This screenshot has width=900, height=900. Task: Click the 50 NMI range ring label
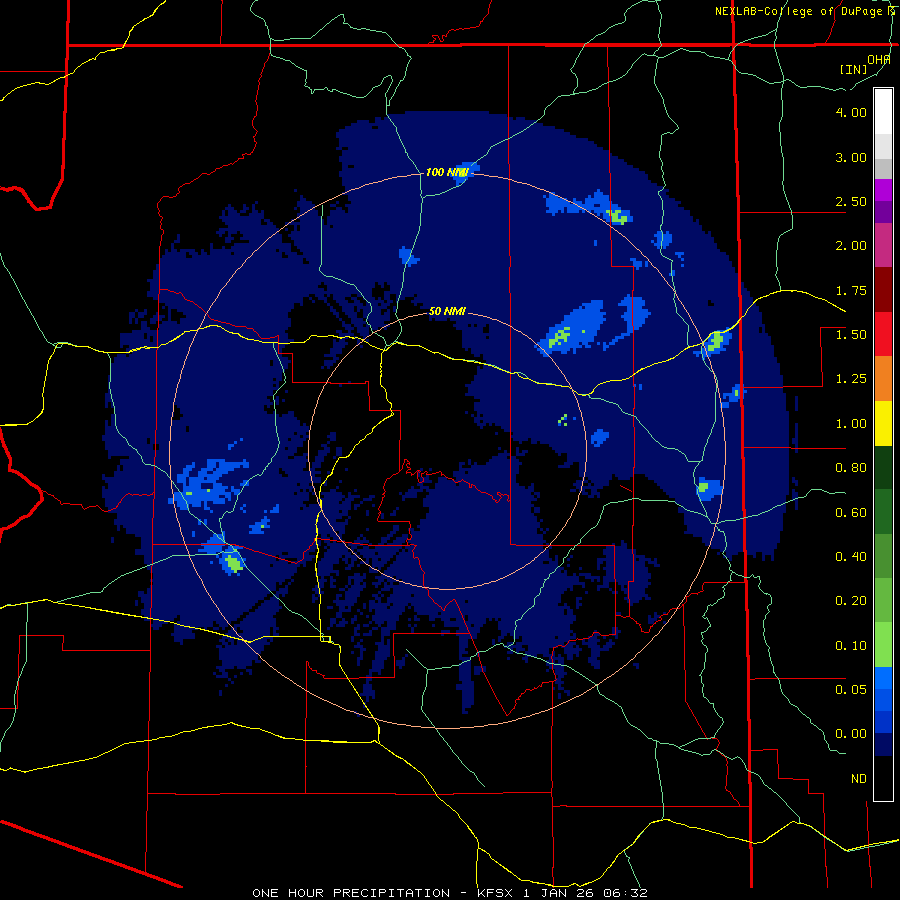pos(447,311)
